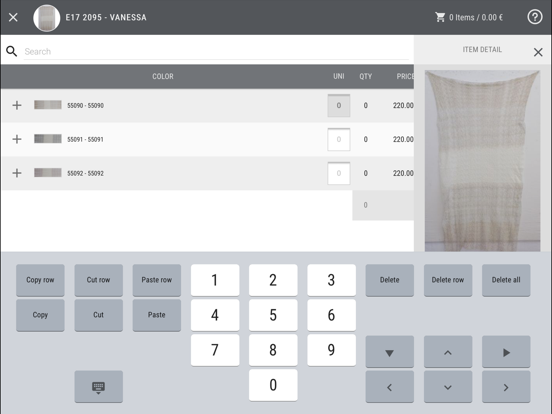Click the Cut row button
Viewport: 552px width, 414px height.
tap(99, 280)
